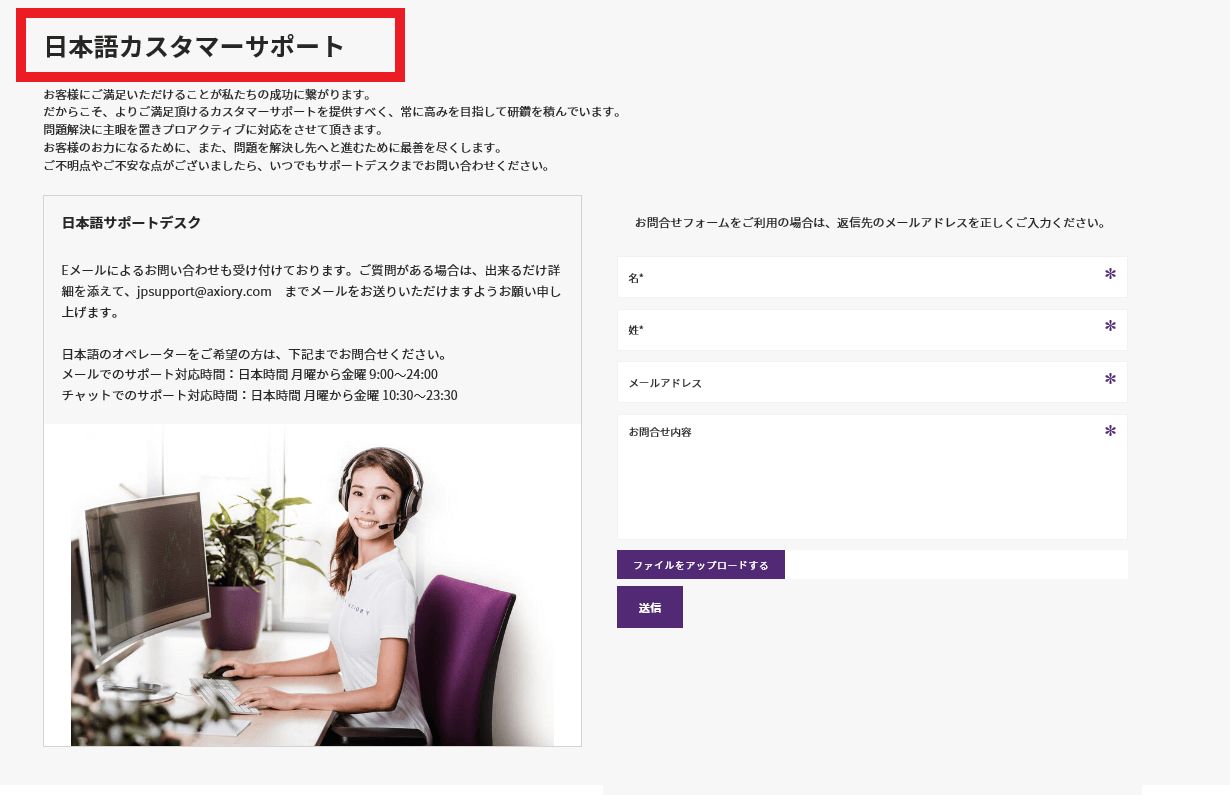Click the ファイルをアップロードする upload button

701,565
